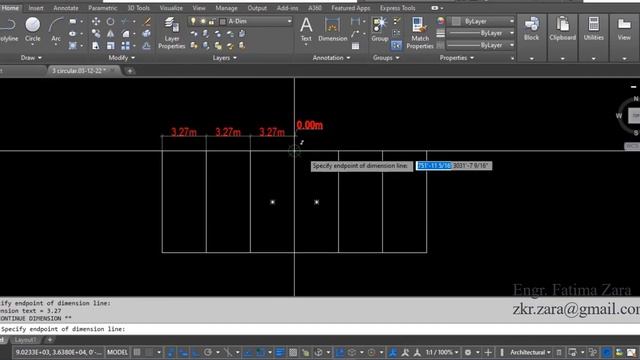The image size is (640, 360).
Task: Open annotation scale 1:1 / 100% dropdown
Action: click(x=442, y=352)
